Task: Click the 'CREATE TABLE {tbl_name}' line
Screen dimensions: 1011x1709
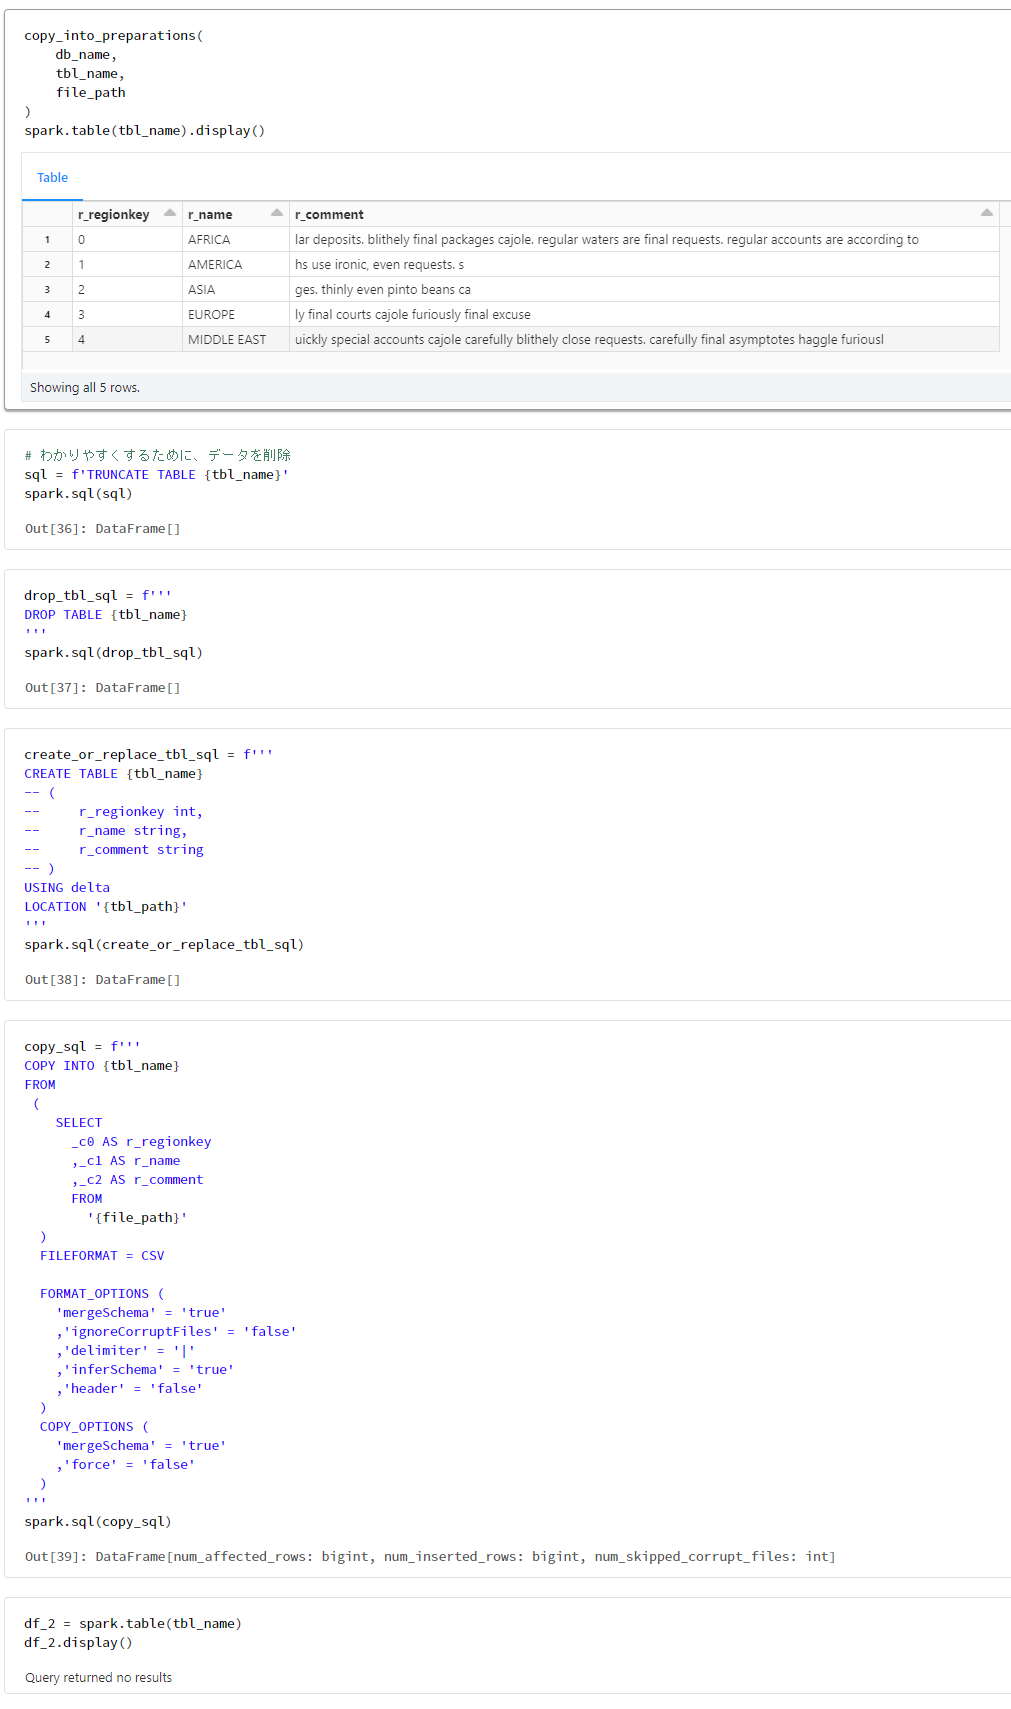Action: [114, 774]
